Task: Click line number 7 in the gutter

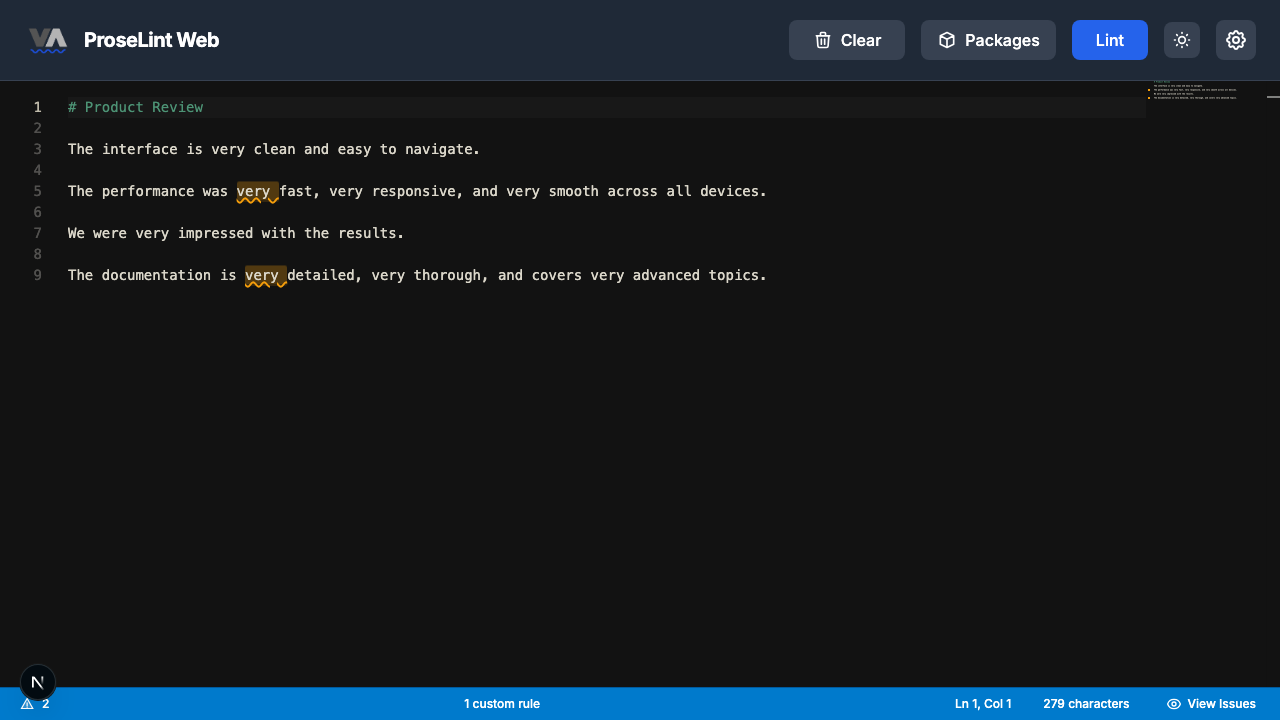Action: coord(38,233)
